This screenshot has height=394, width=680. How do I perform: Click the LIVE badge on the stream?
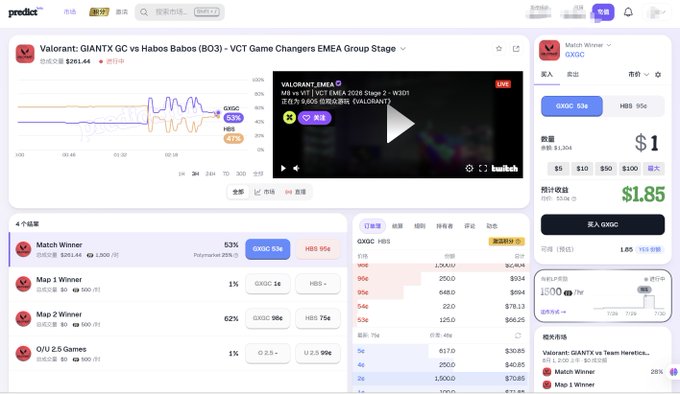[x=503, y=84]
